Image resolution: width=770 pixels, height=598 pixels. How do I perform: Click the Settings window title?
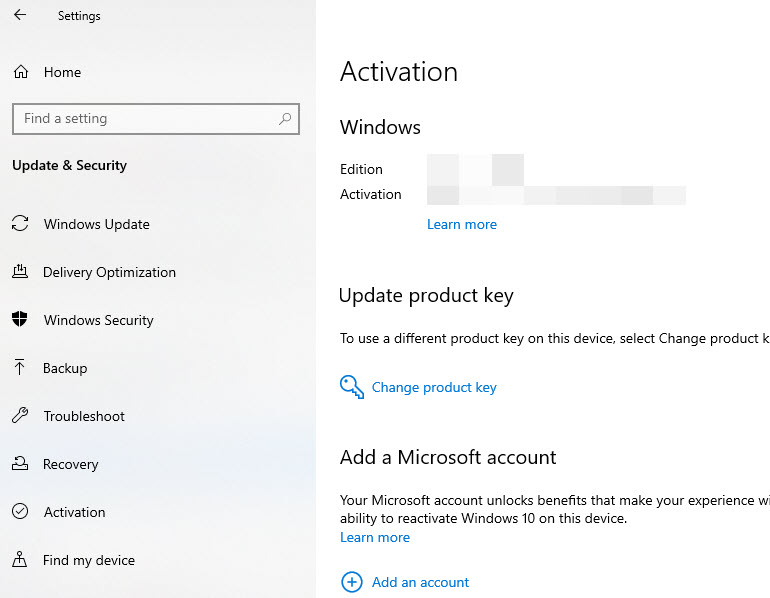79,16
